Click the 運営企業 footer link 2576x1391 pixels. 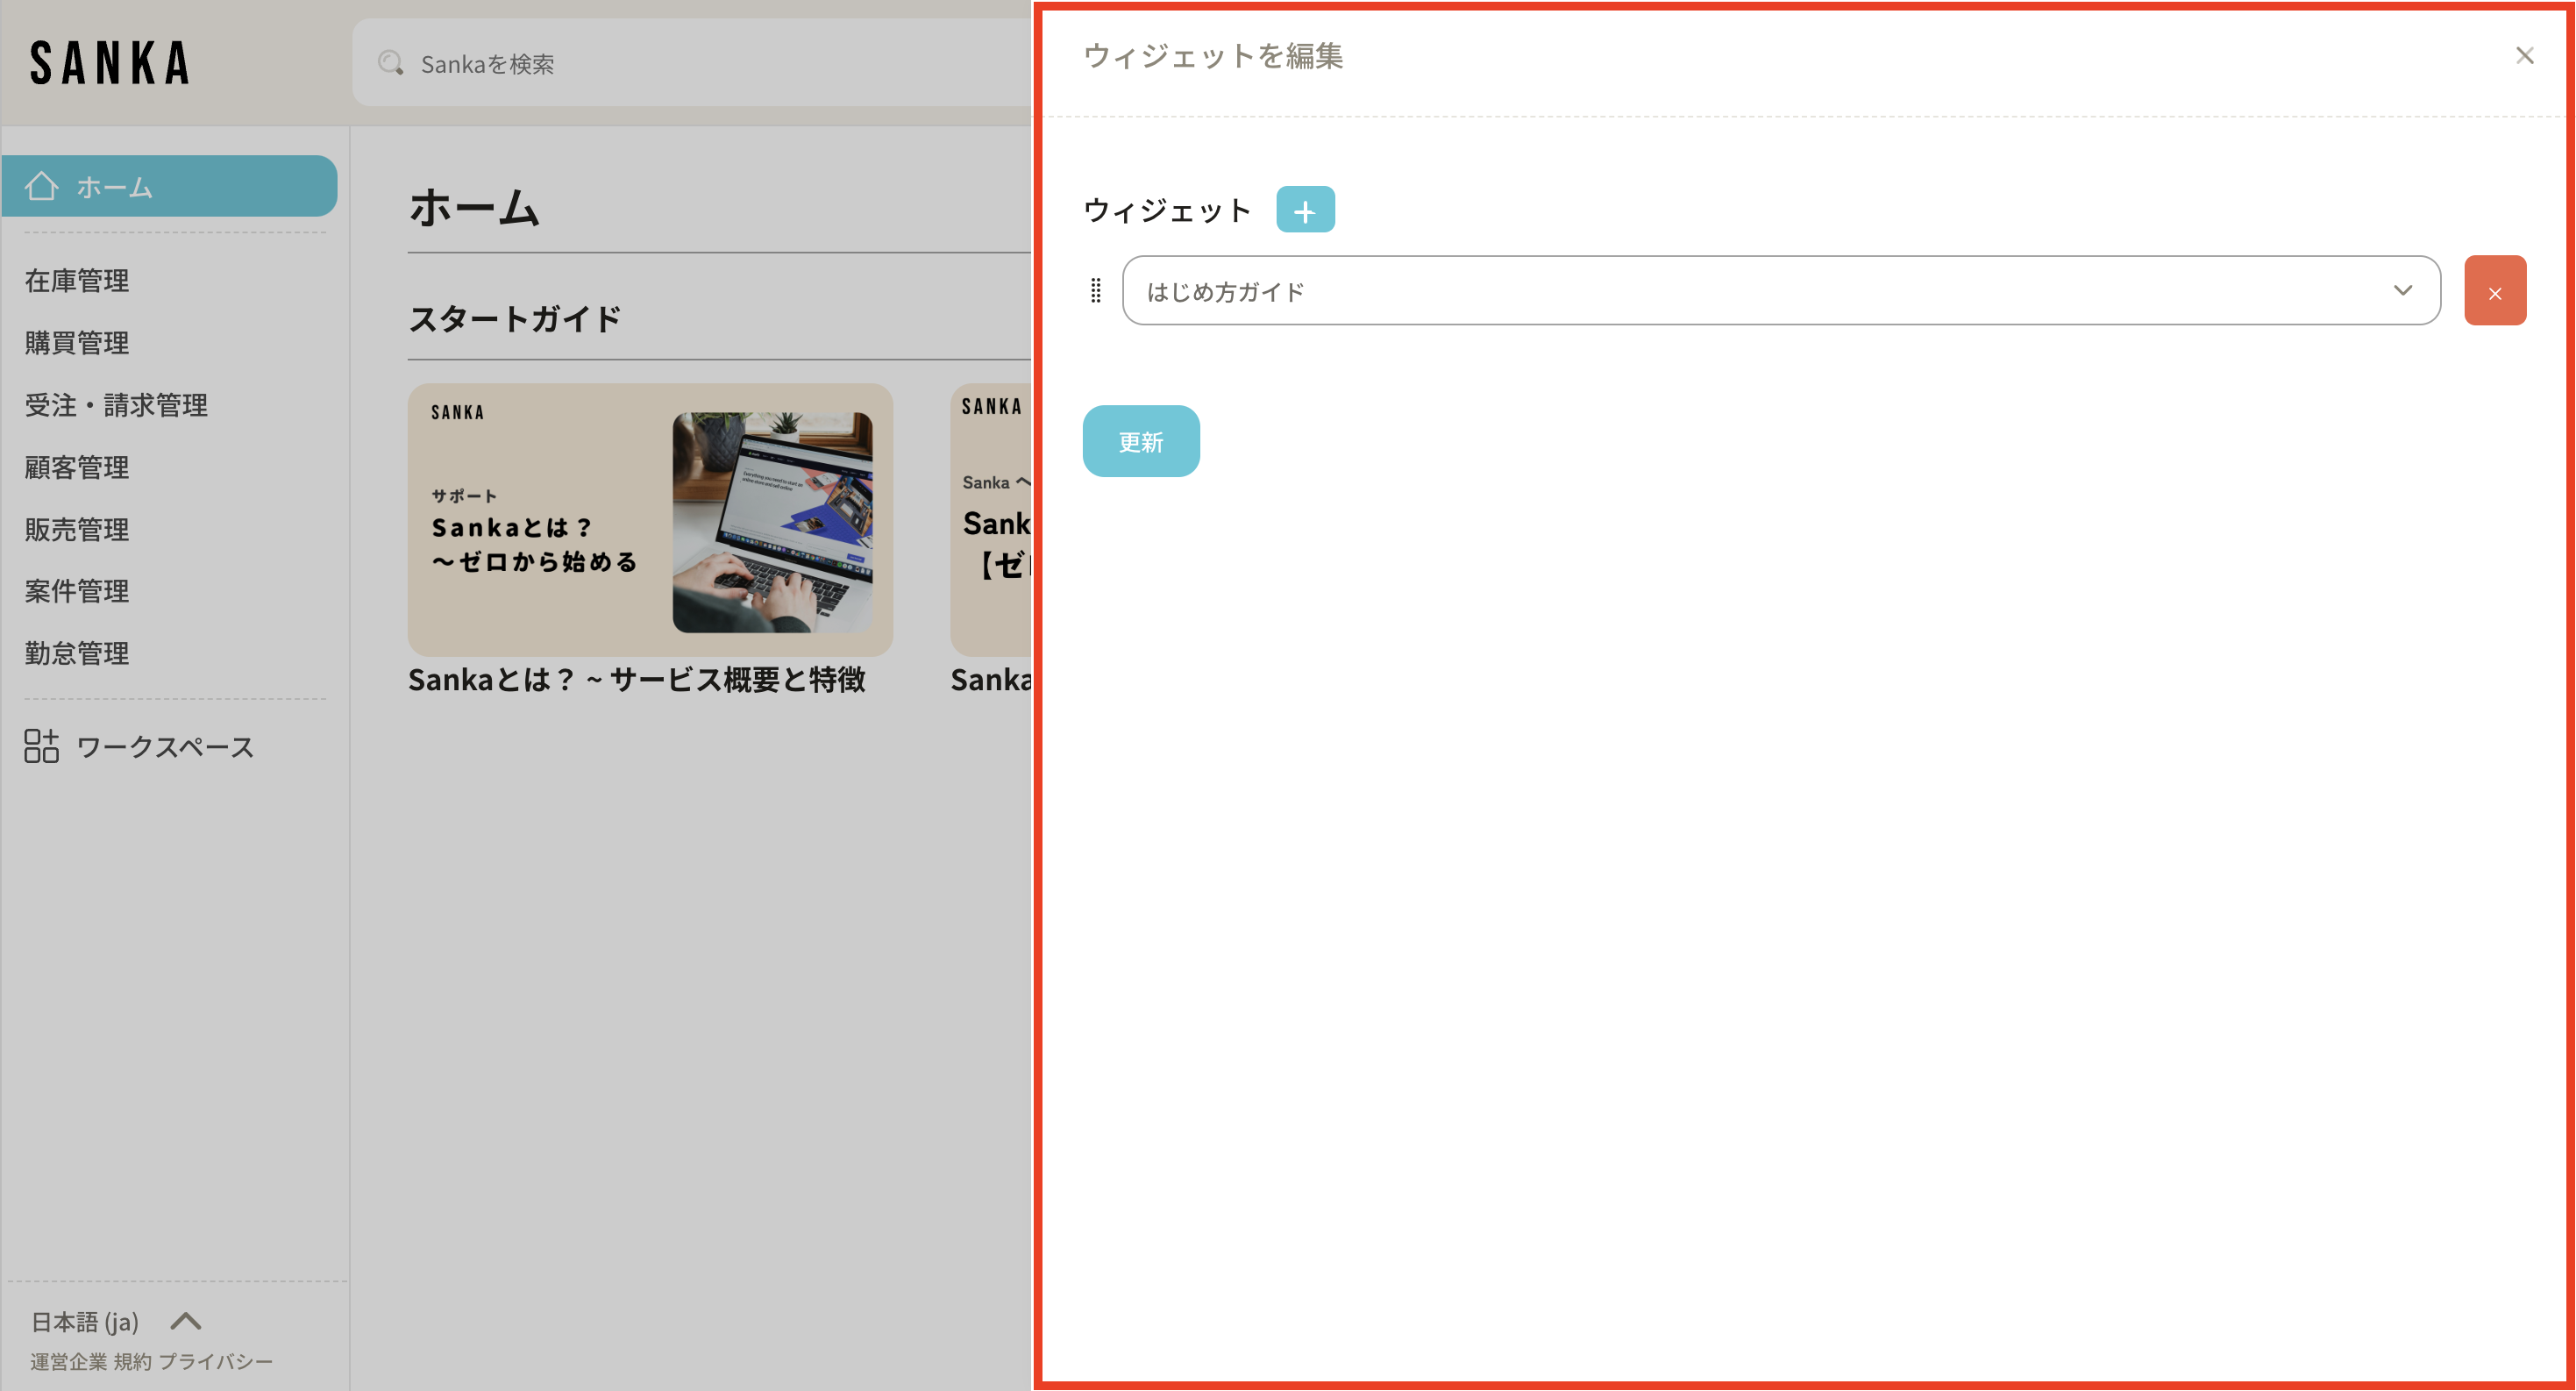click(68, 1362)
